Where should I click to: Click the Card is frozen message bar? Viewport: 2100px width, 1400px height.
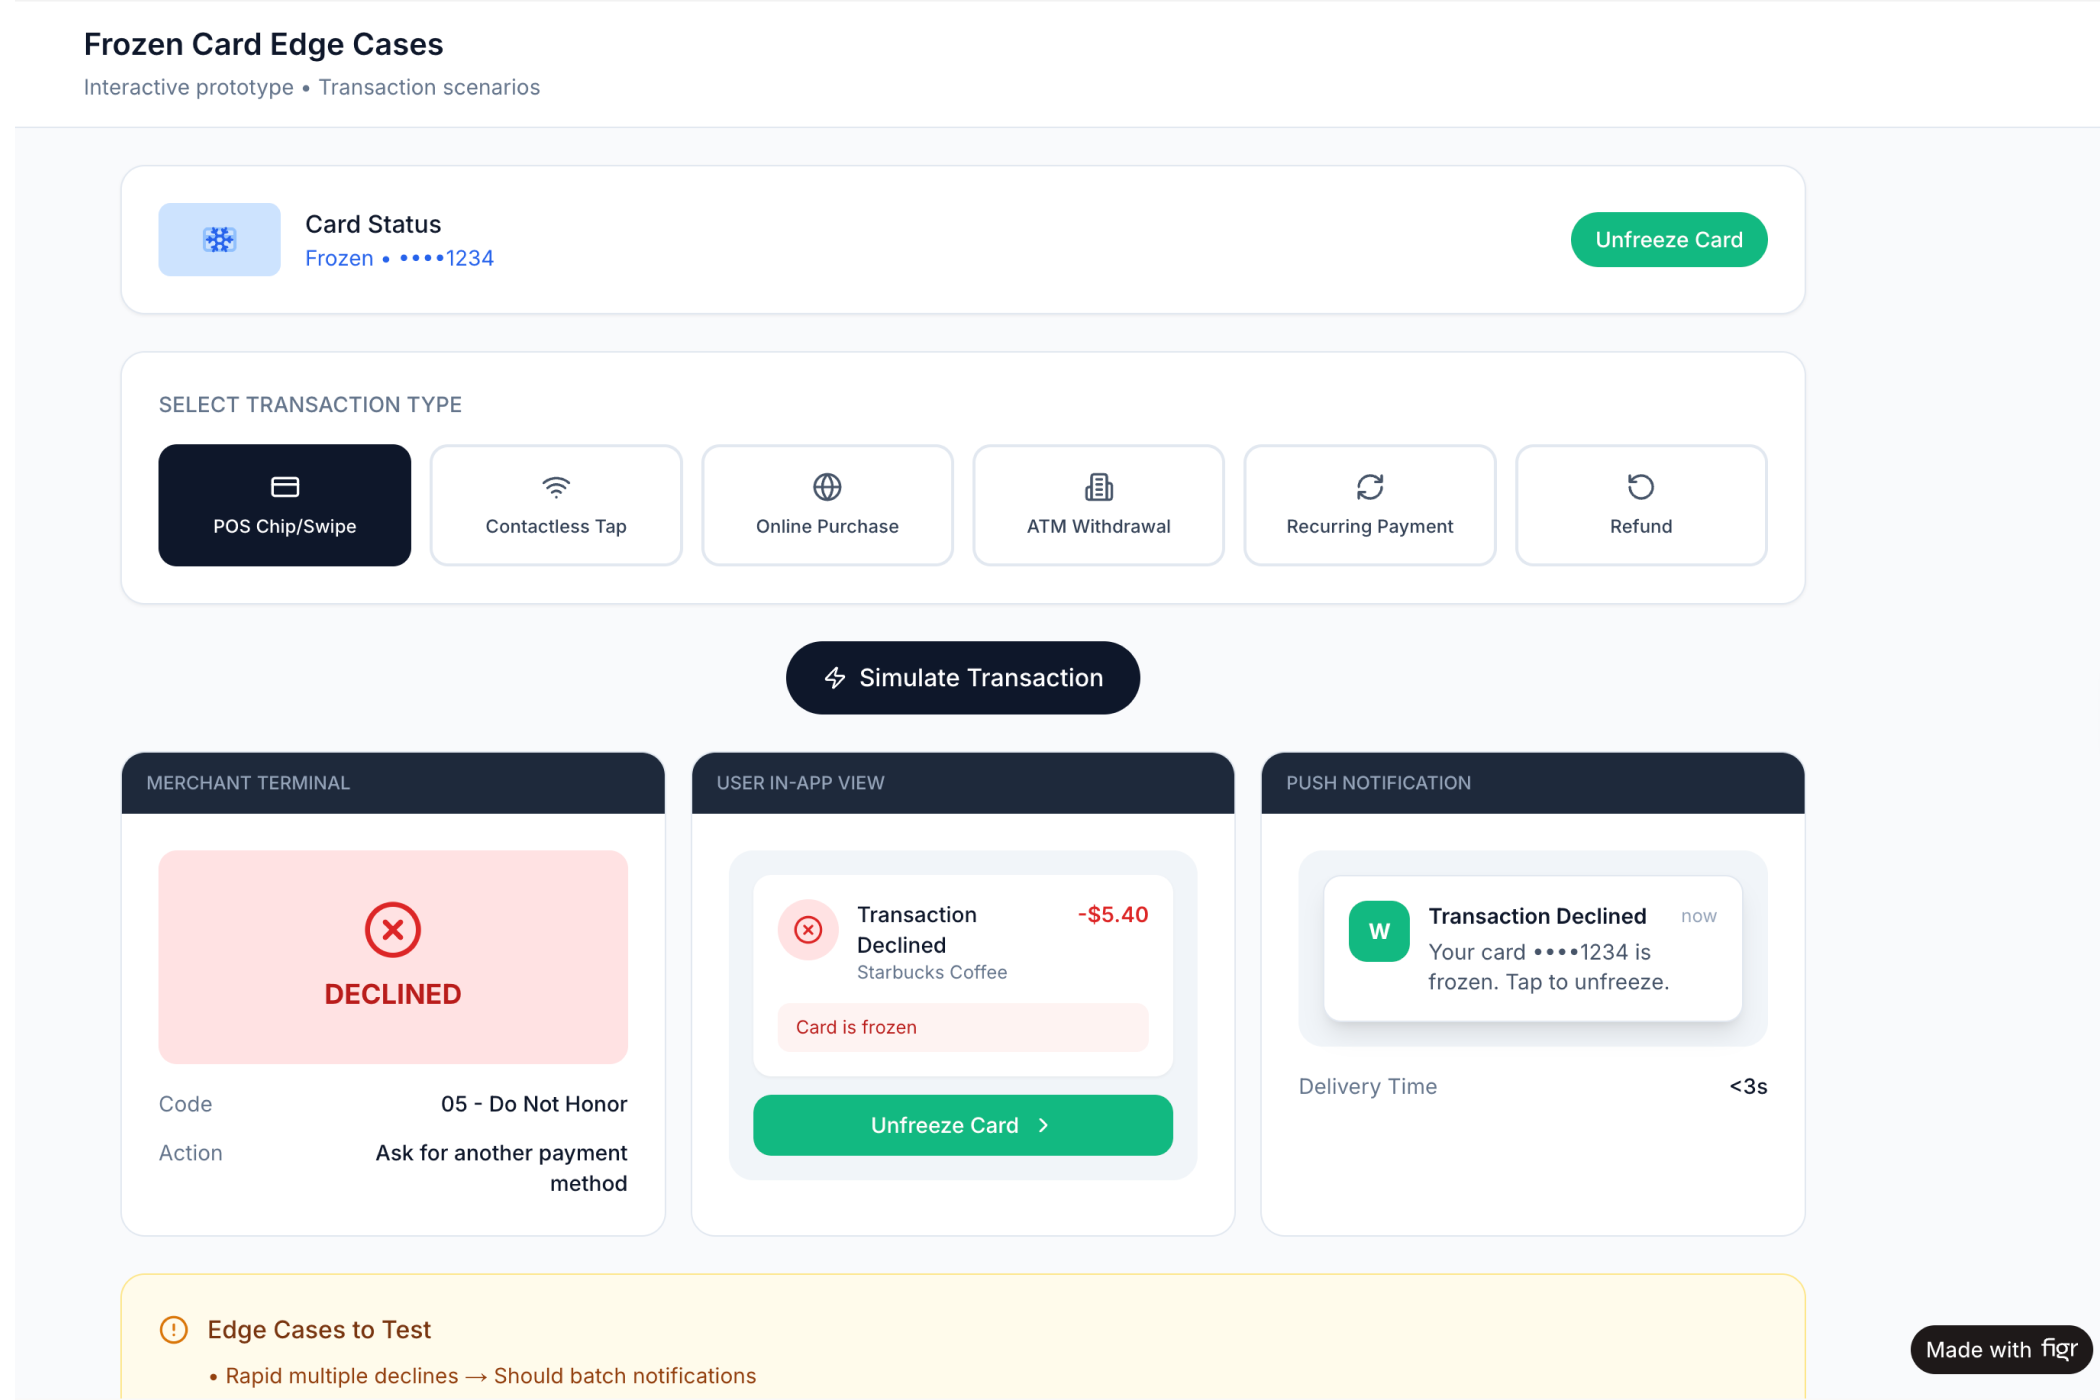tap(962, 1027)
